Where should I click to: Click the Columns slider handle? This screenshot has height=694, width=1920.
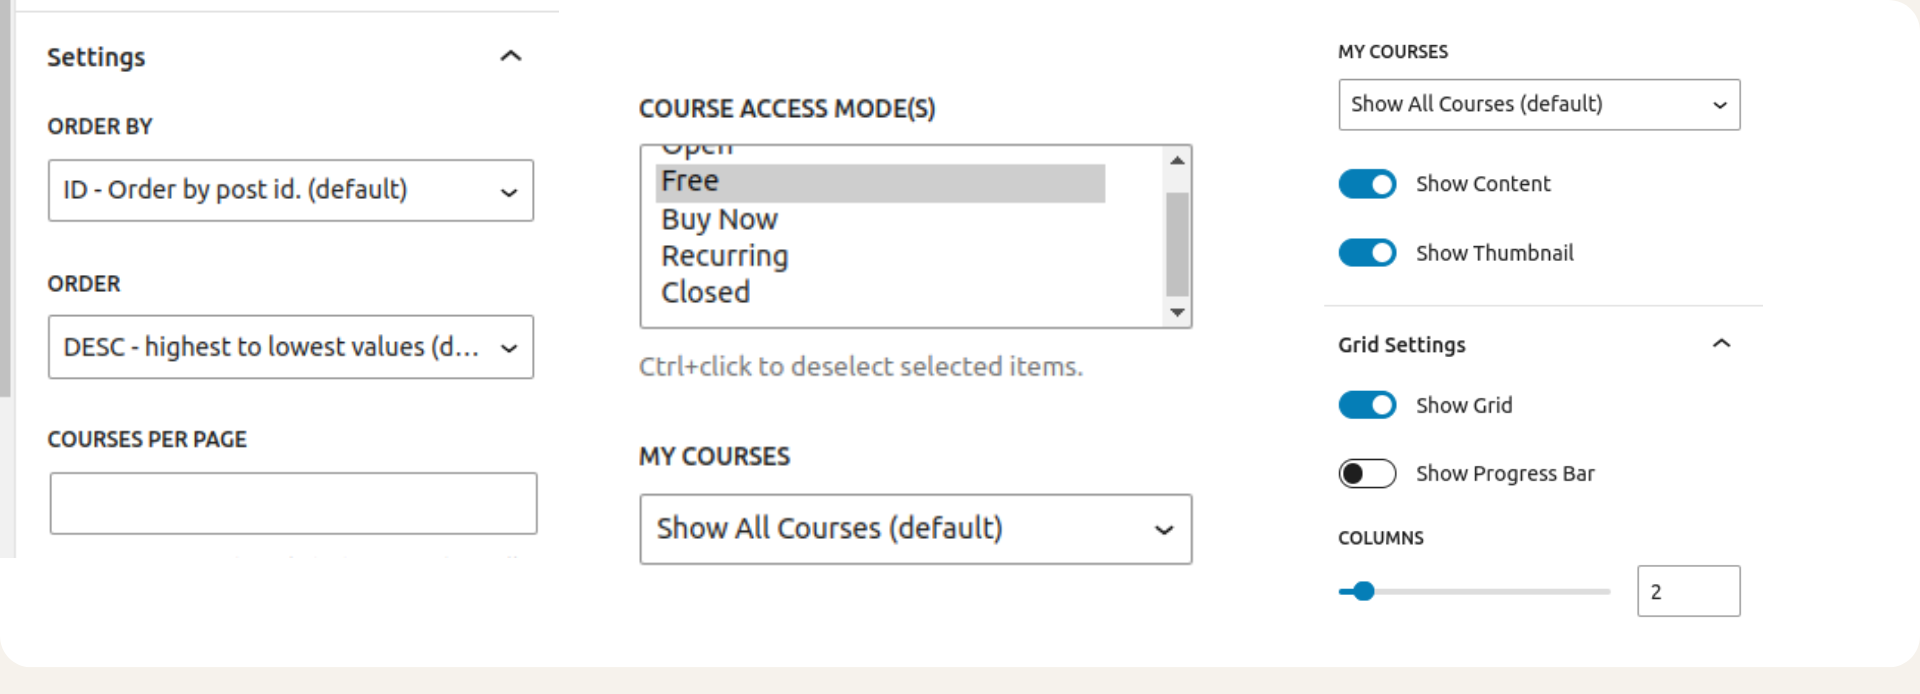coord(1363,591)
